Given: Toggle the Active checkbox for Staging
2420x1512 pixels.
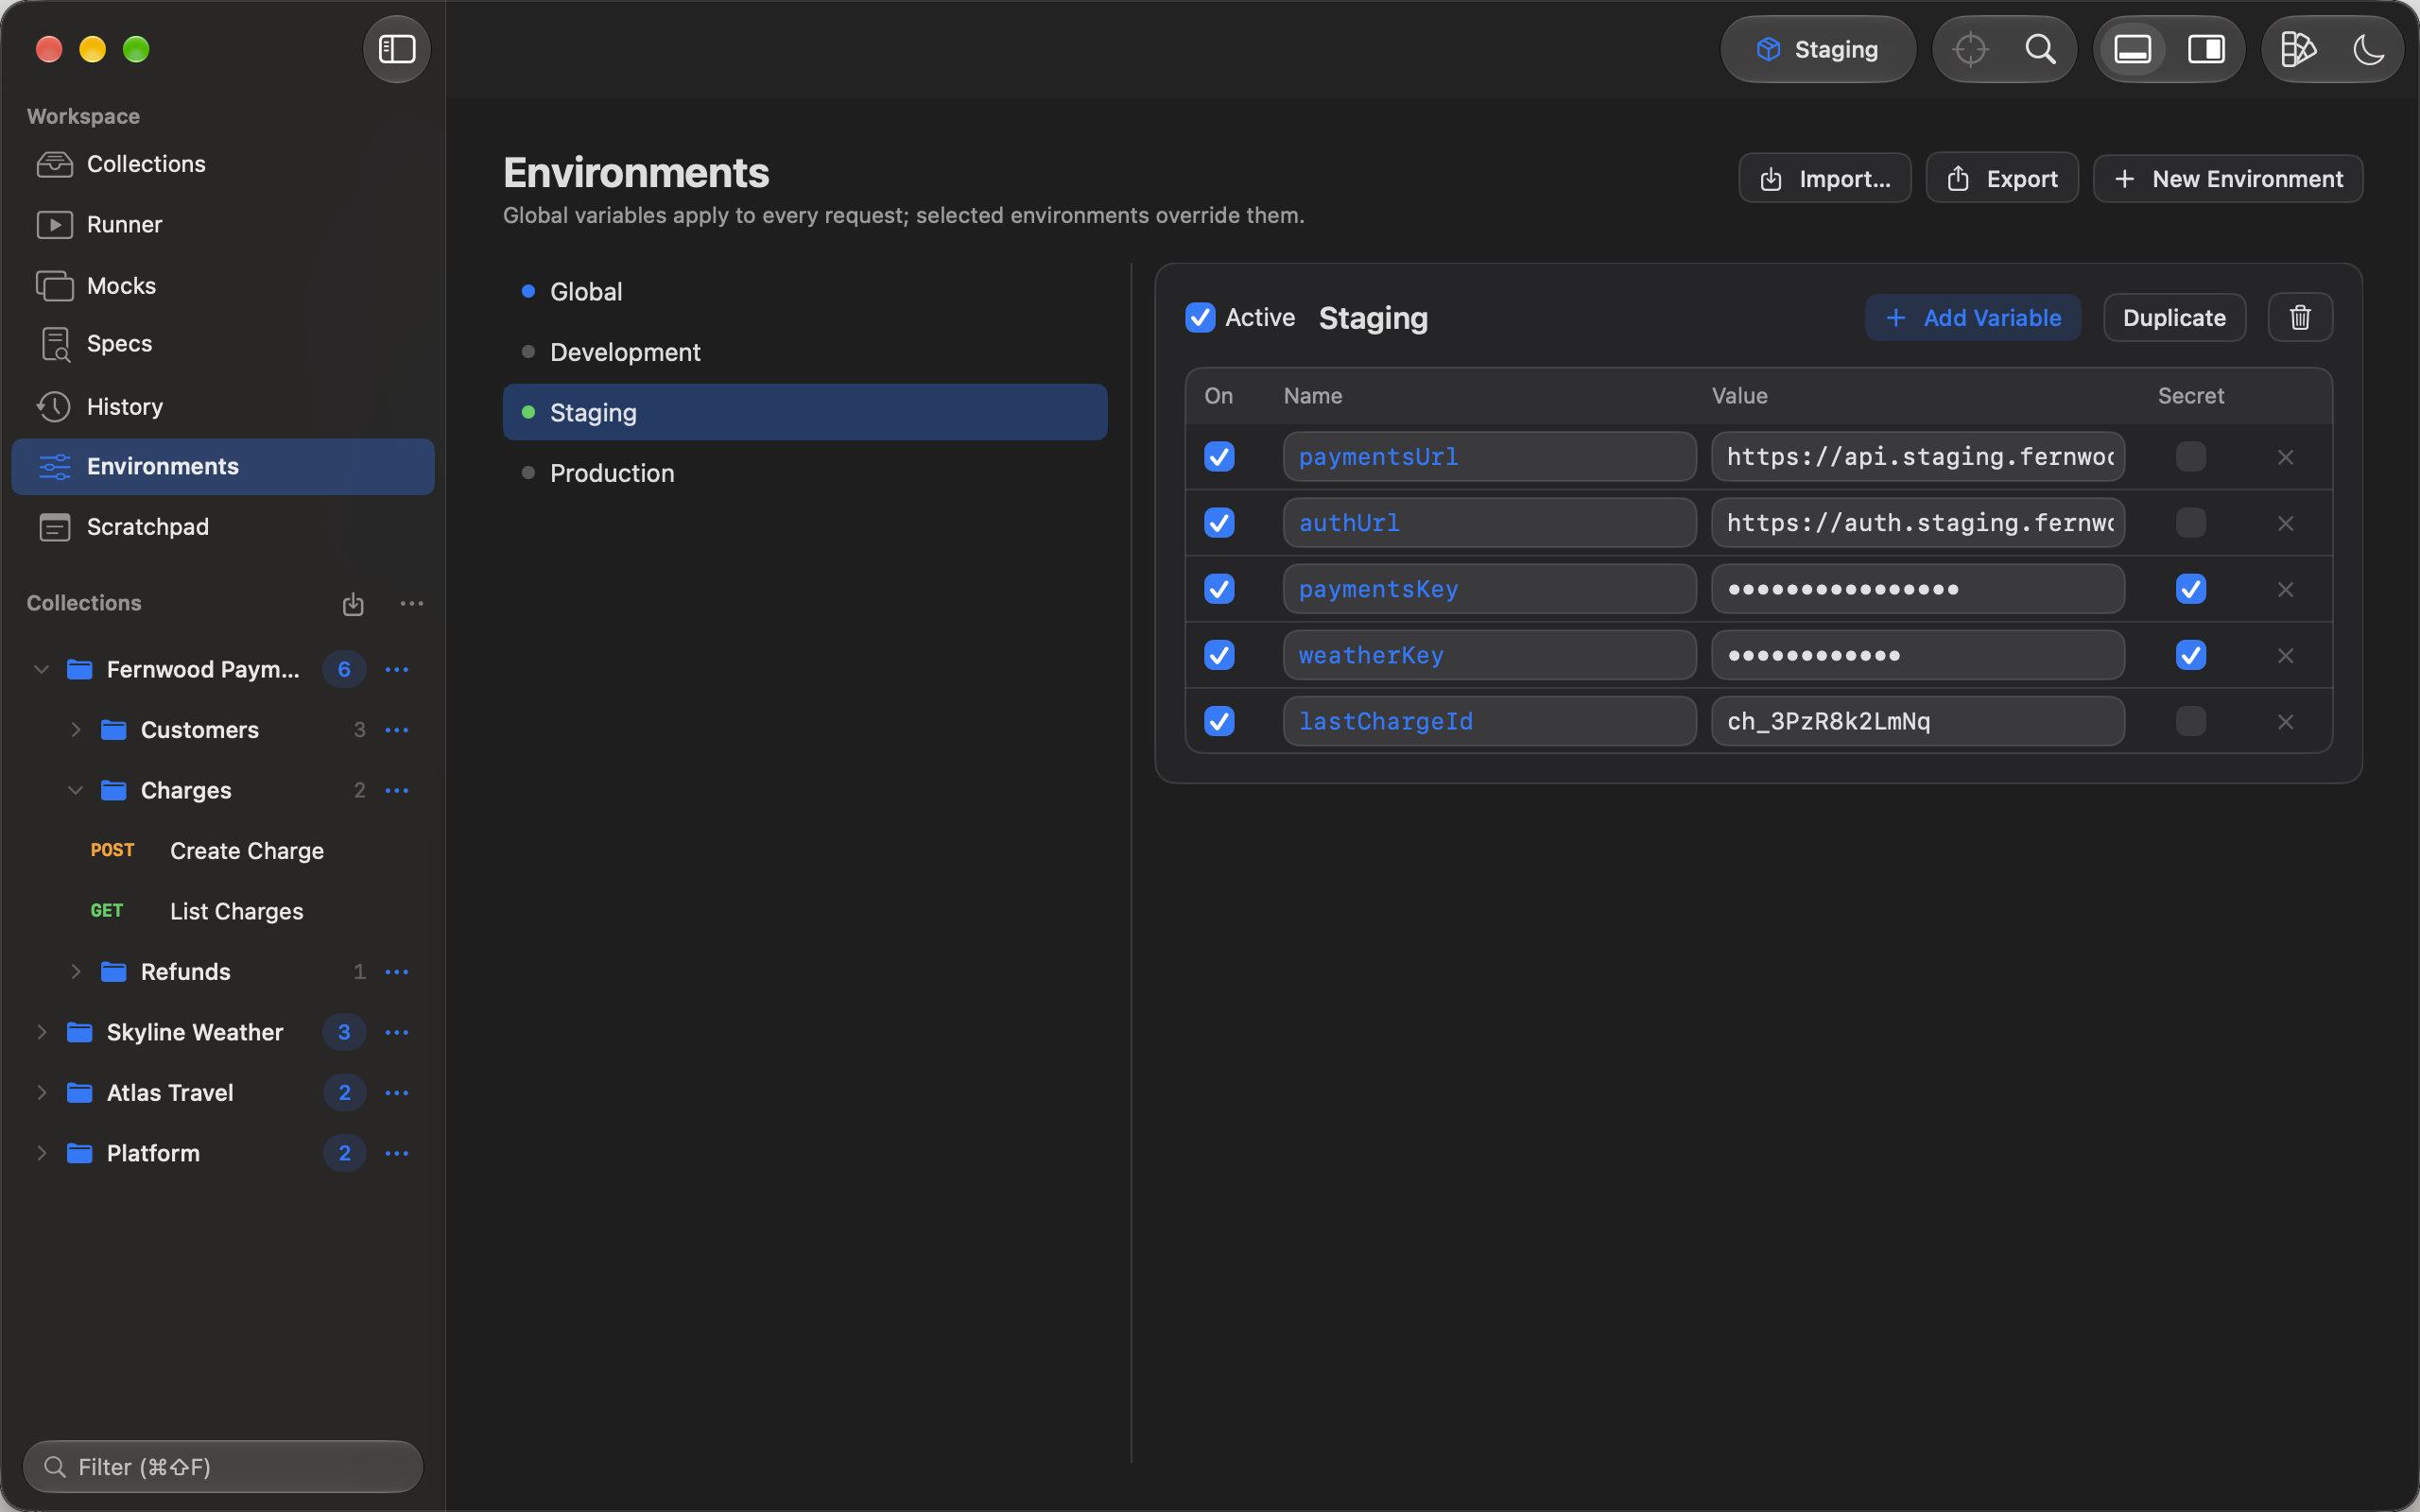Looking at the screenshot, I should pos(1200,317).
